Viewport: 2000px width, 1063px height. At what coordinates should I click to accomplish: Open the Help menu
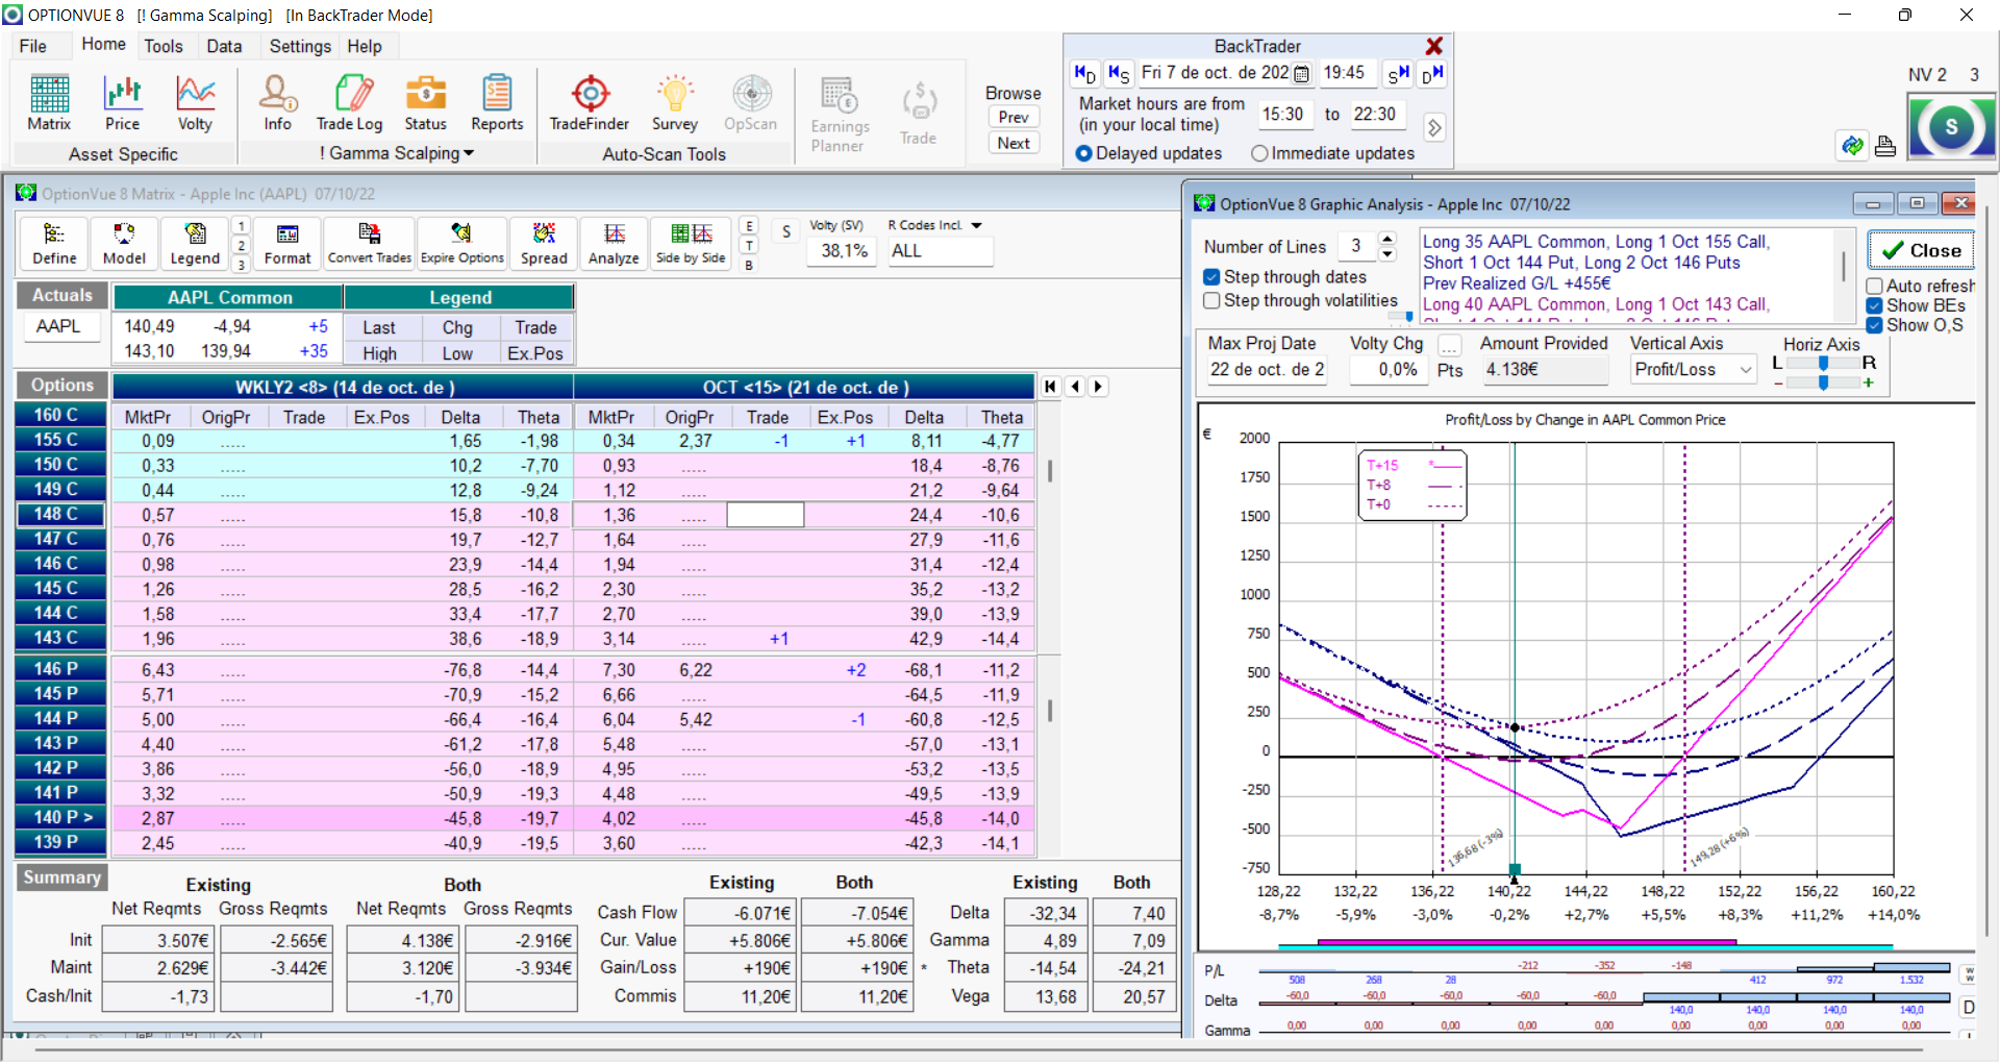(x=364, y=46)
